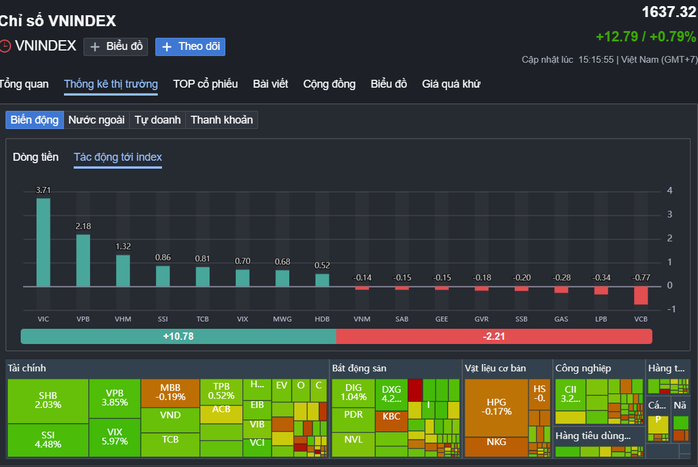The image size is (698, 467).
Task: Click the green +10.78 summary bar
Action: [x=178, y=337]
